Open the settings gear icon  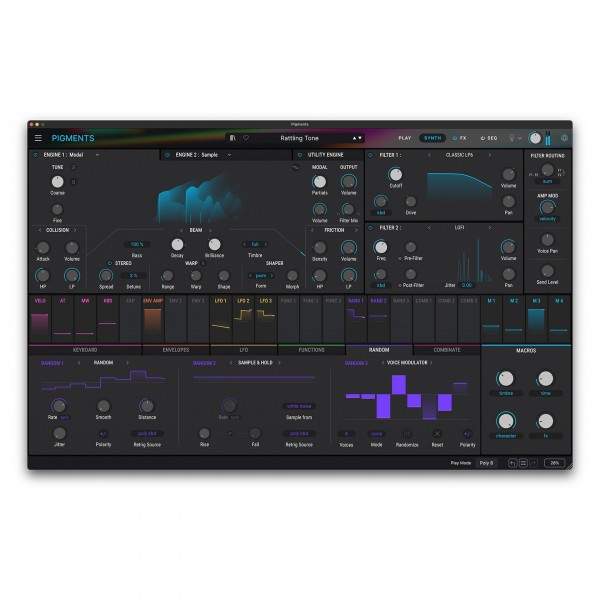(564, 138)
